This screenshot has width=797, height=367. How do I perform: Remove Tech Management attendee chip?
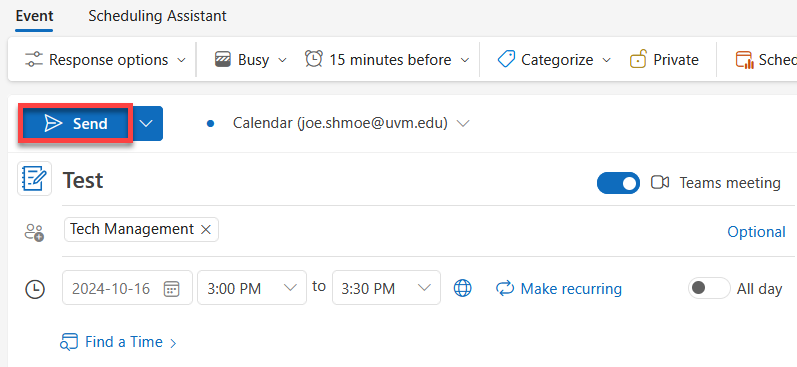[206, 230]
